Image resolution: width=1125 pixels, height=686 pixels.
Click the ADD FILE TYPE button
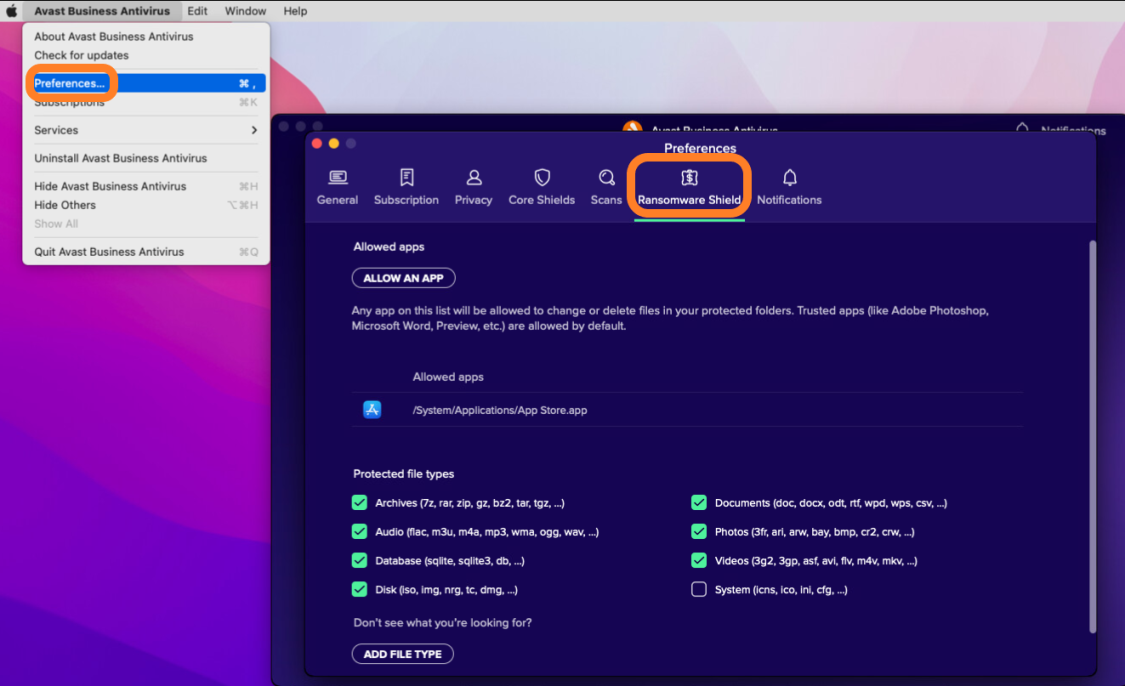click(x=403, y=654)
